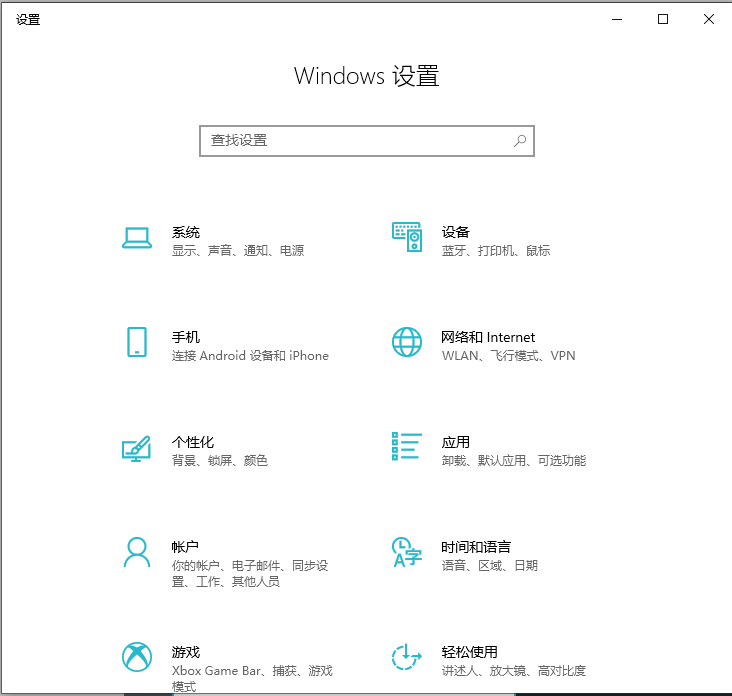Click the 手机 (Phone) icon
The image size is (732, 696).
click(x=136, y=342)
